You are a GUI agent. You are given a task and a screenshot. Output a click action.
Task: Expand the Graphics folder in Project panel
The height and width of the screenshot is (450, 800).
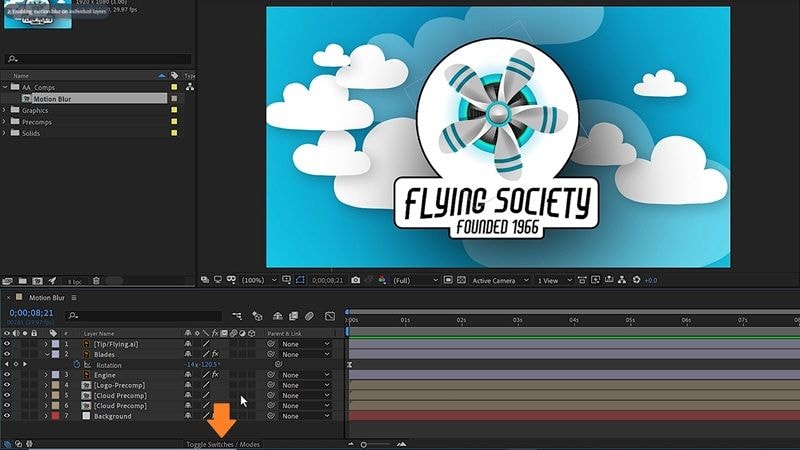5,110
